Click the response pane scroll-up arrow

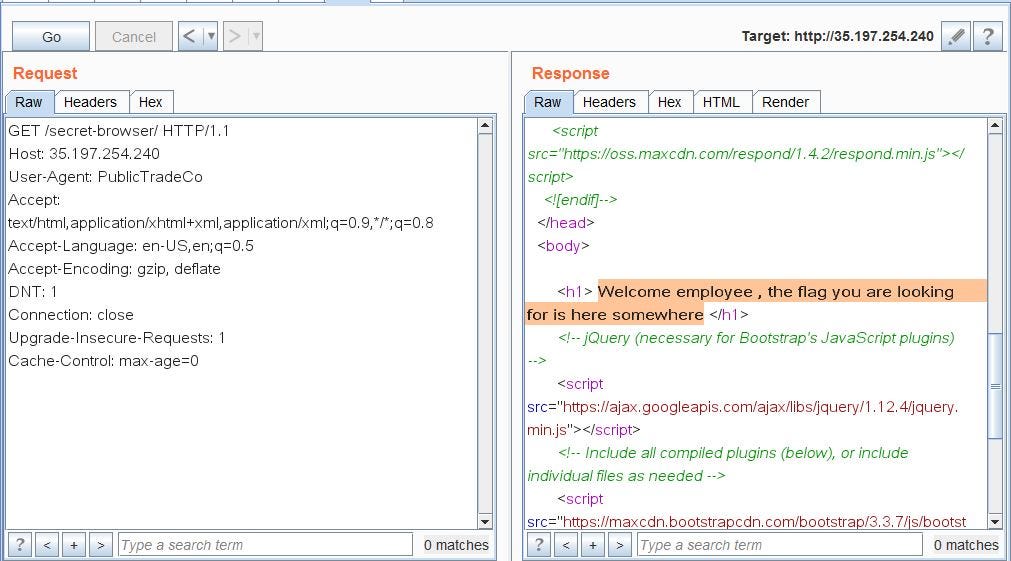coord(995,126)
